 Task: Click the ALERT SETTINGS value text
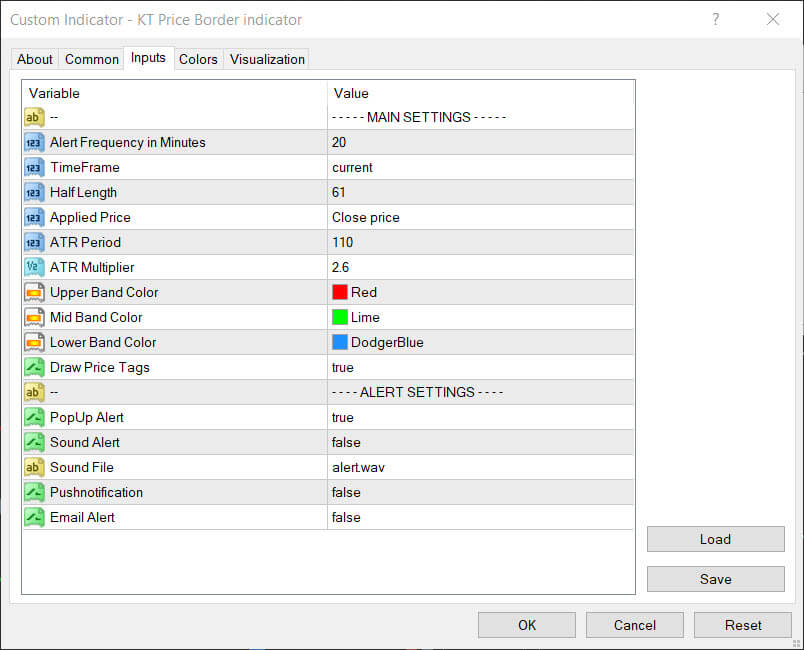click(x=417, y=393)
